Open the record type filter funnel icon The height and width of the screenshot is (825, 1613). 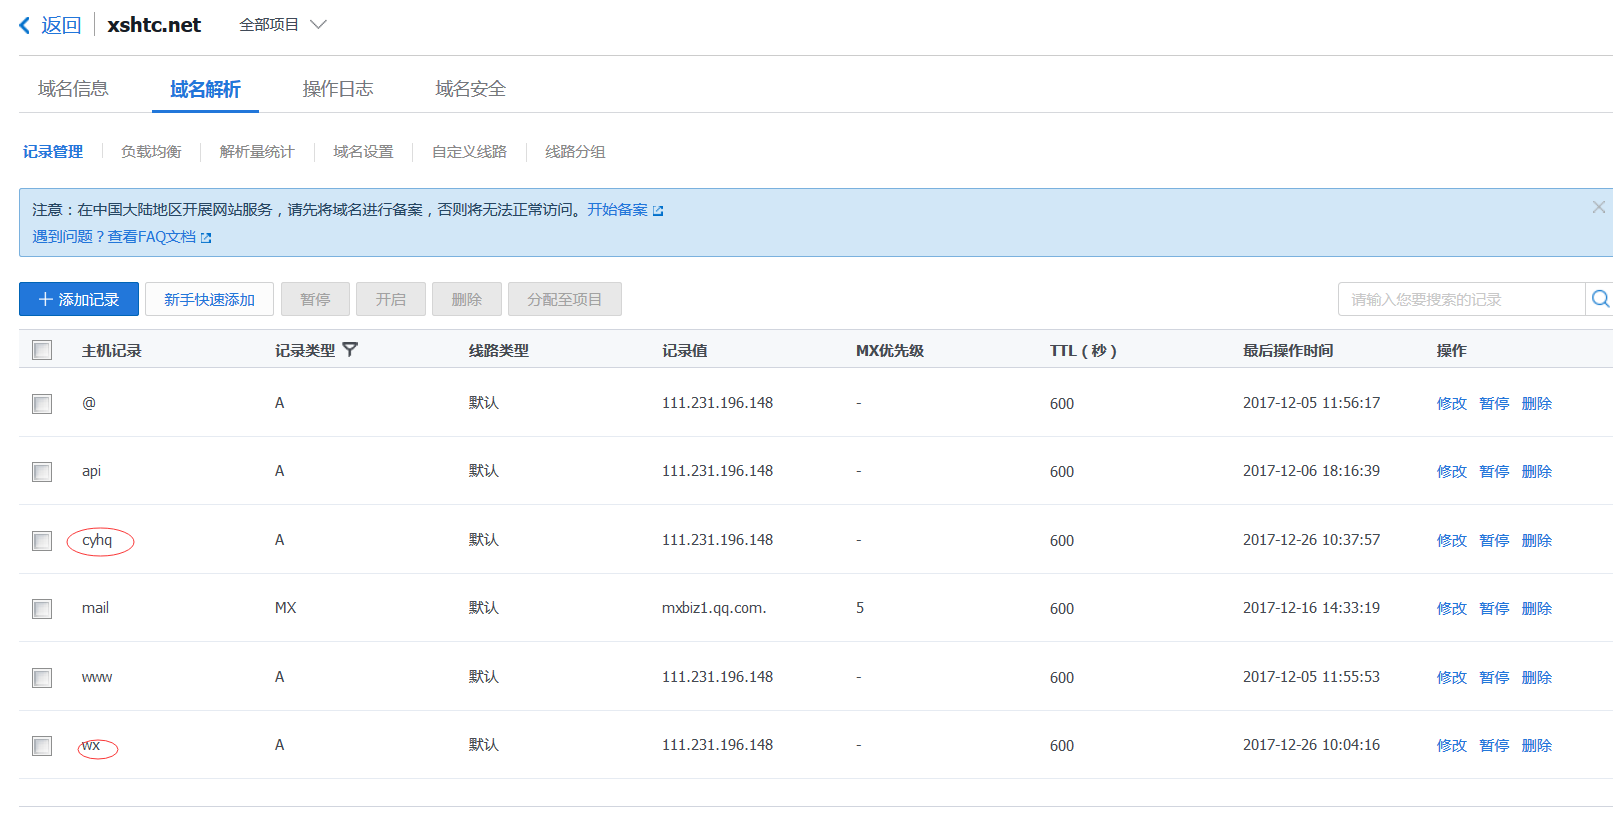click(x=350, y=350)
